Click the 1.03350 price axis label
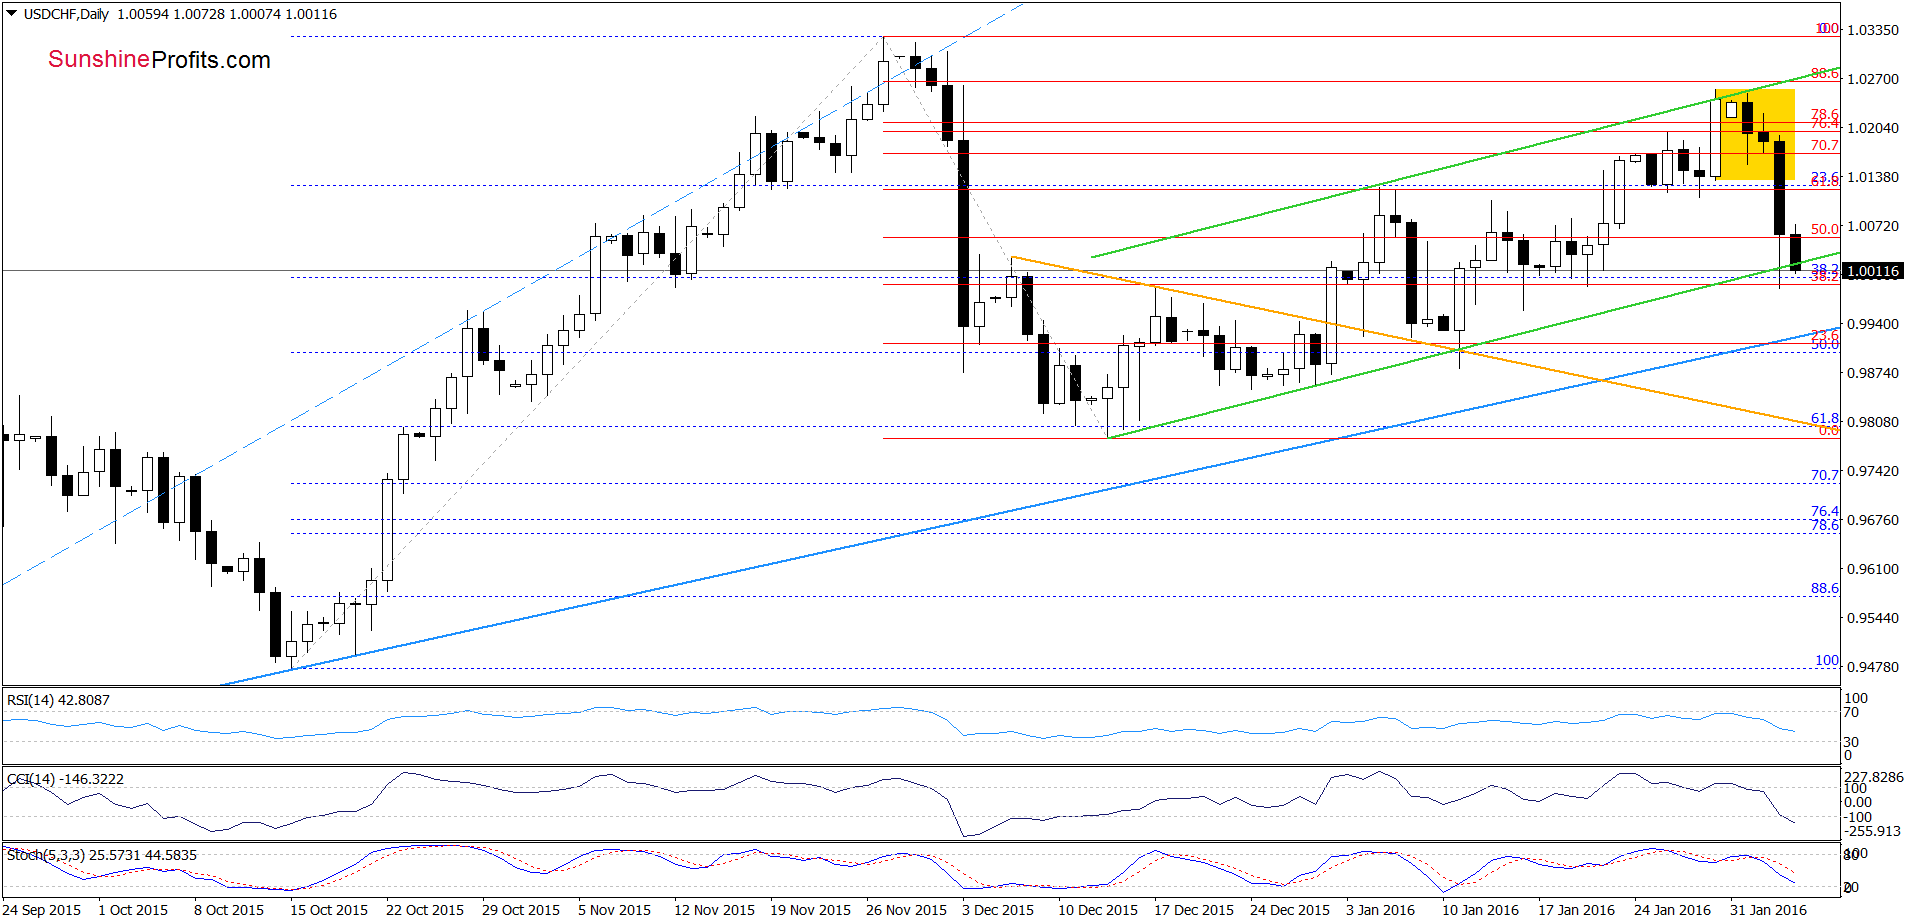Screen dimensions: 1908x924 (x=1873, y=30)
